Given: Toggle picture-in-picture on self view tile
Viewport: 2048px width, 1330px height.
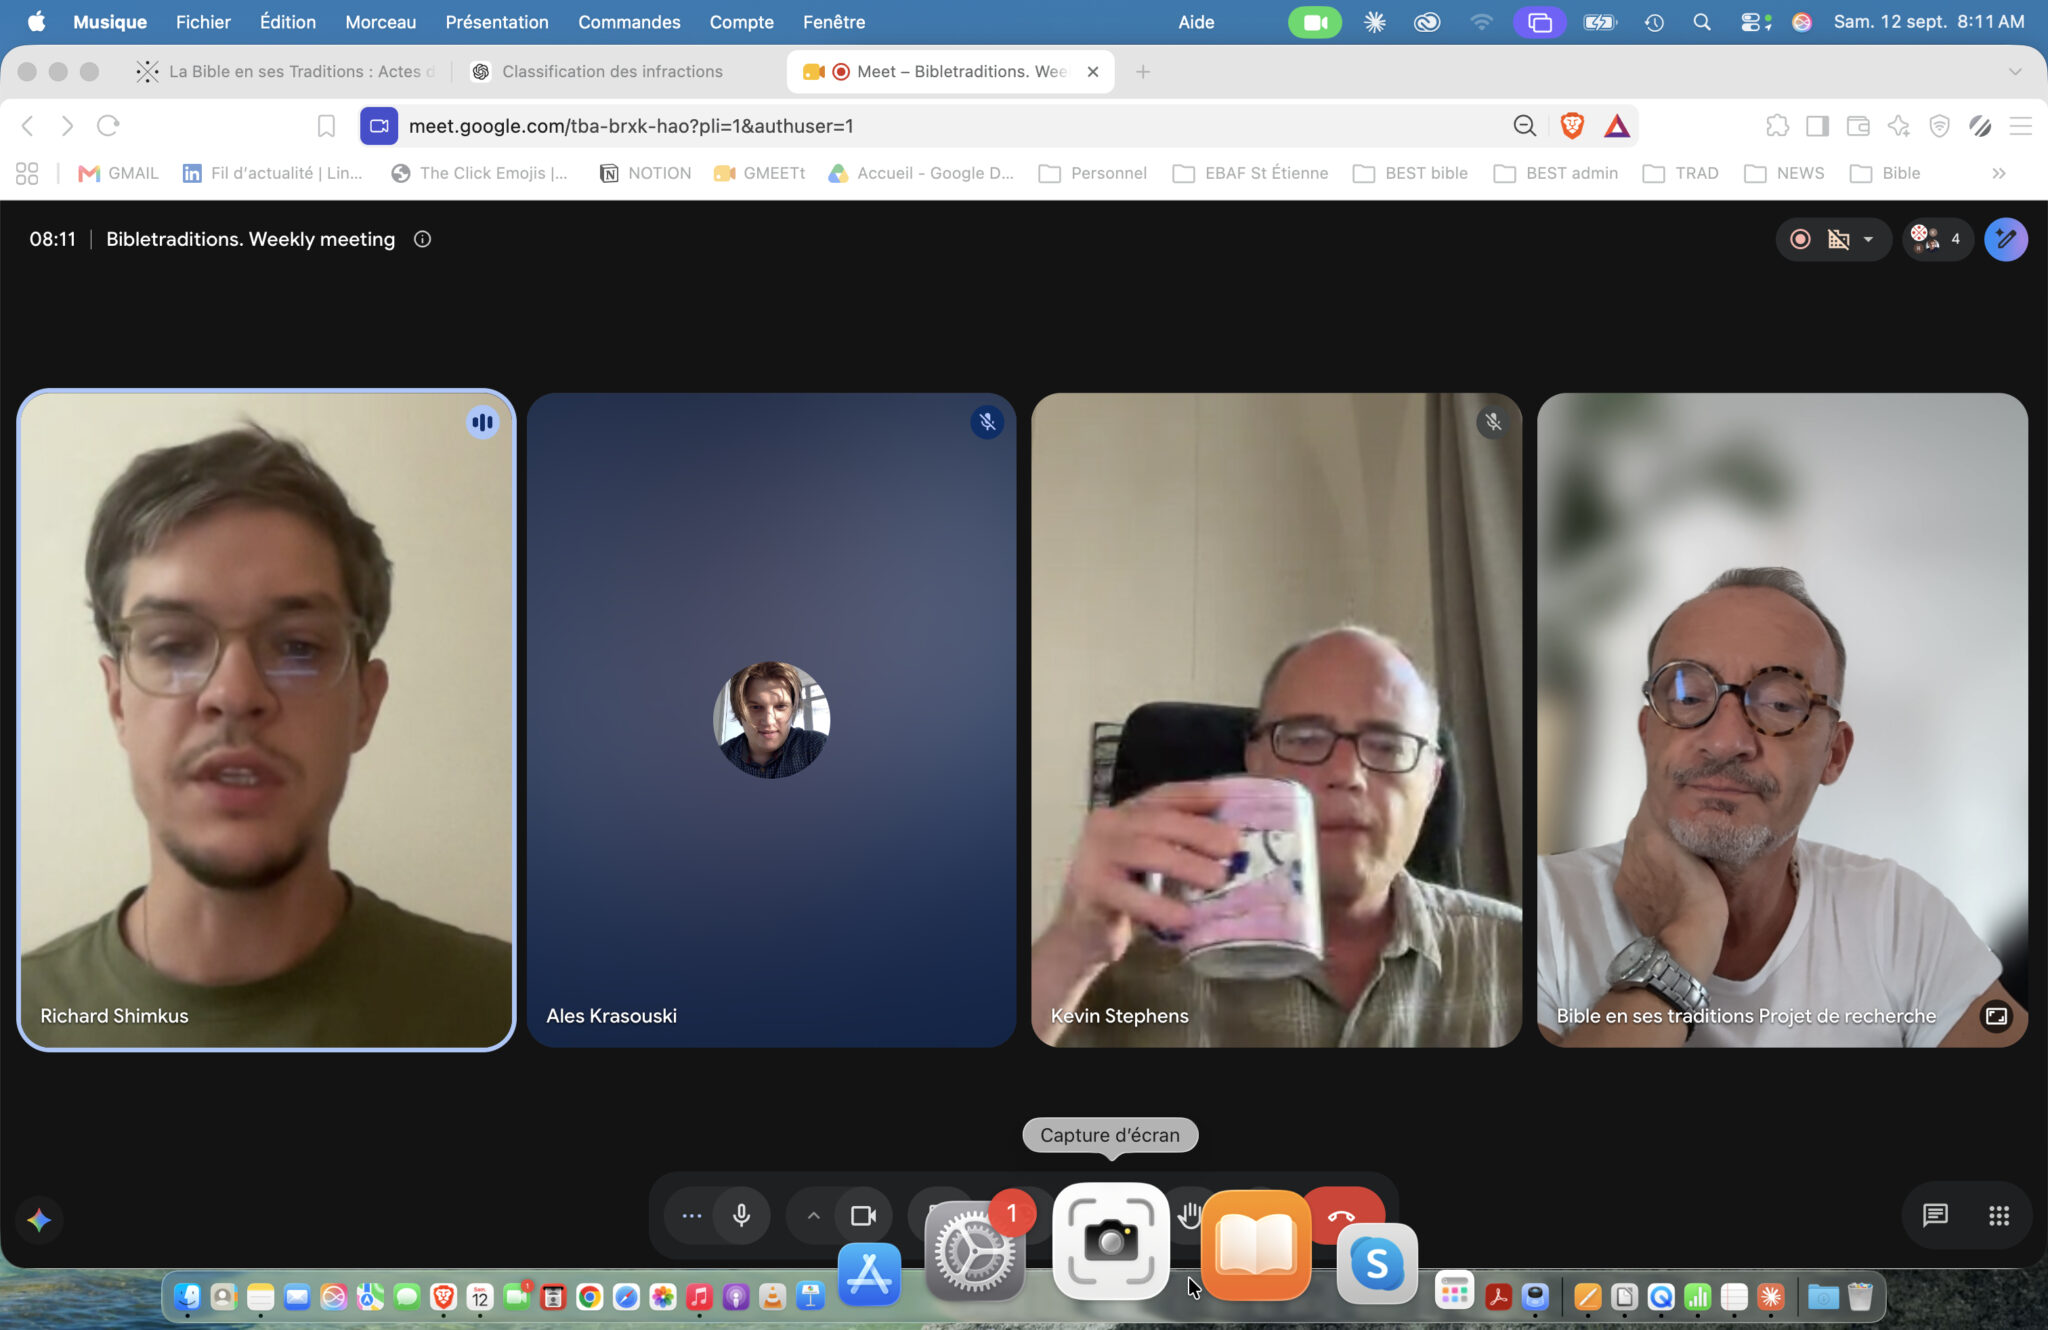Looking at the screenshot, I should point(1996,1016).
